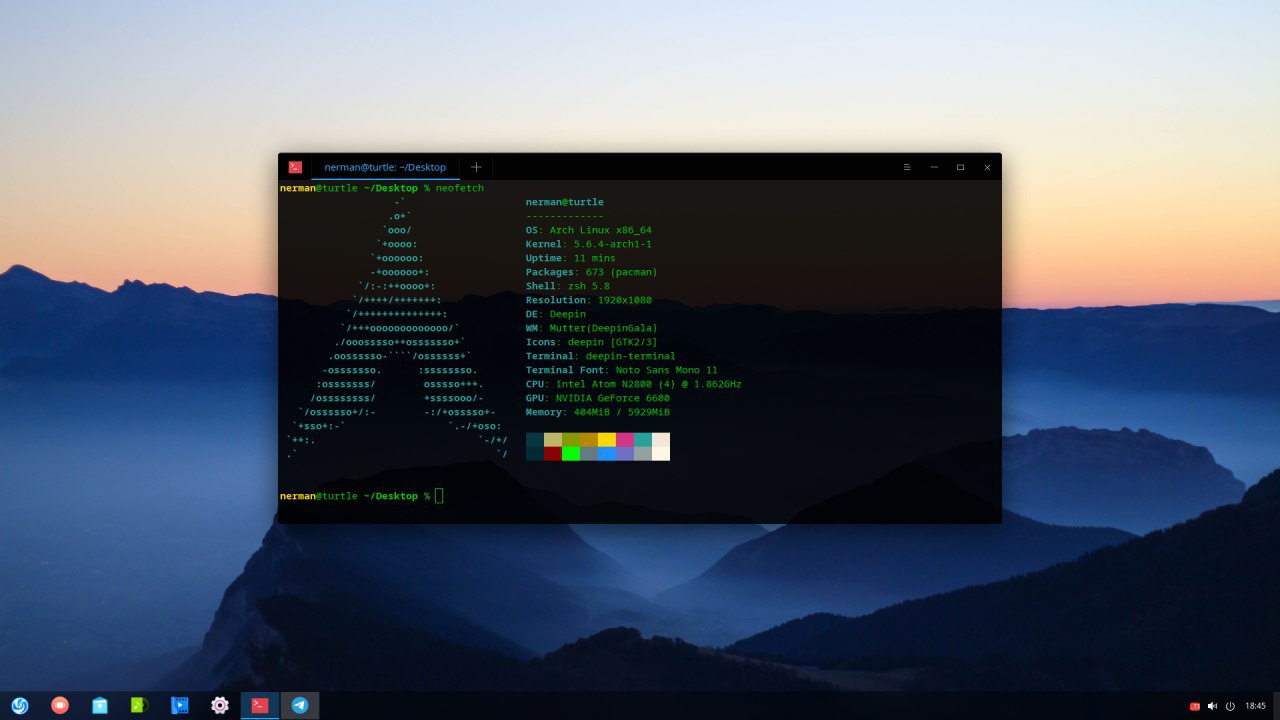Click the 'CPU: Intel Atom N2800' line
The height and width of the screenshot is (720, 1280).
point(634,384)
